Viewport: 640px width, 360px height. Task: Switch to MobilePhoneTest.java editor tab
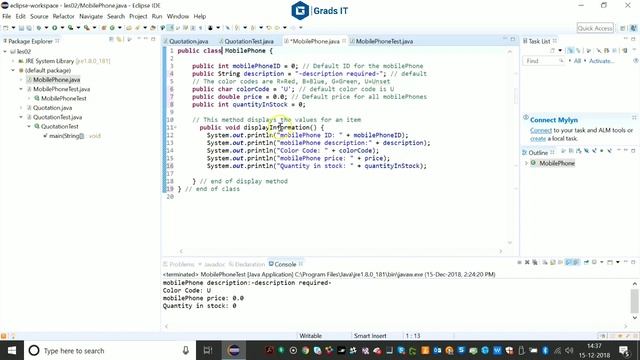pos(384,41)
